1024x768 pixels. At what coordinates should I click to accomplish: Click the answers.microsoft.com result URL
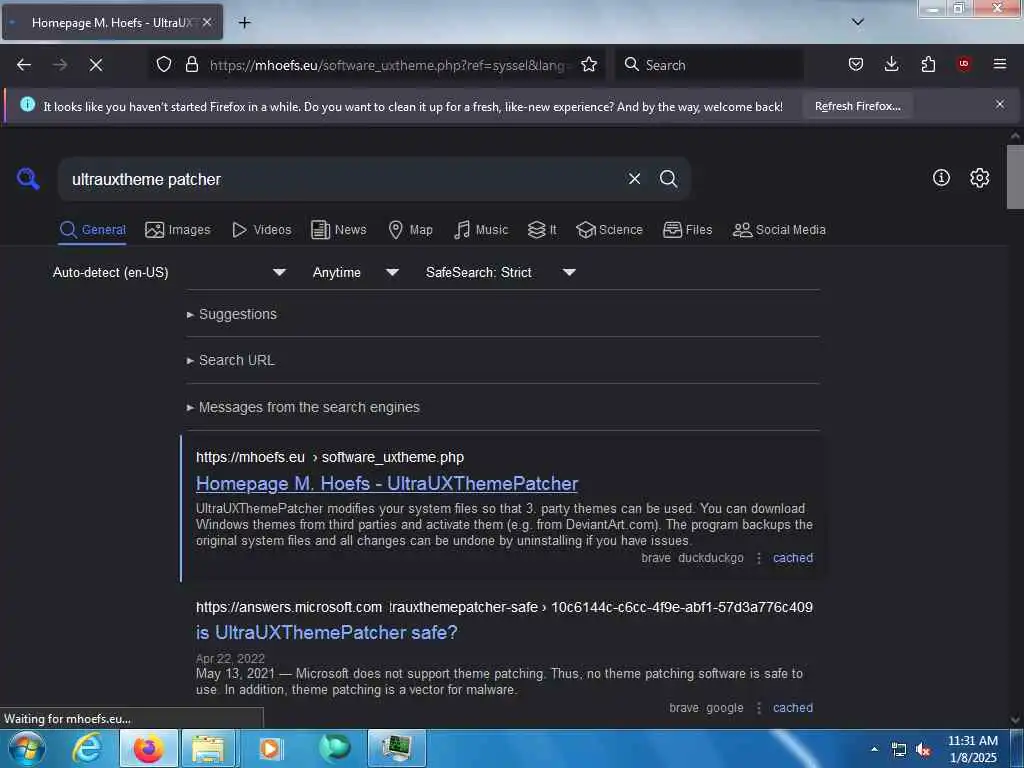pos(504,607)
